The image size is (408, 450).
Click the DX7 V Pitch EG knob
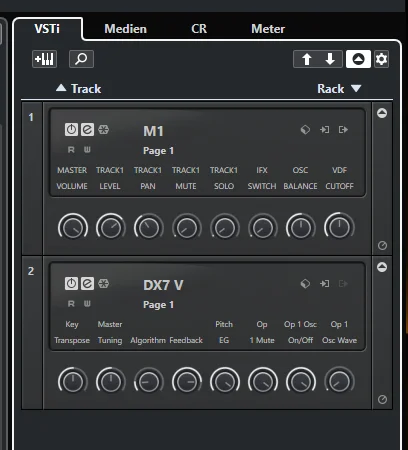tap(225, 382)
